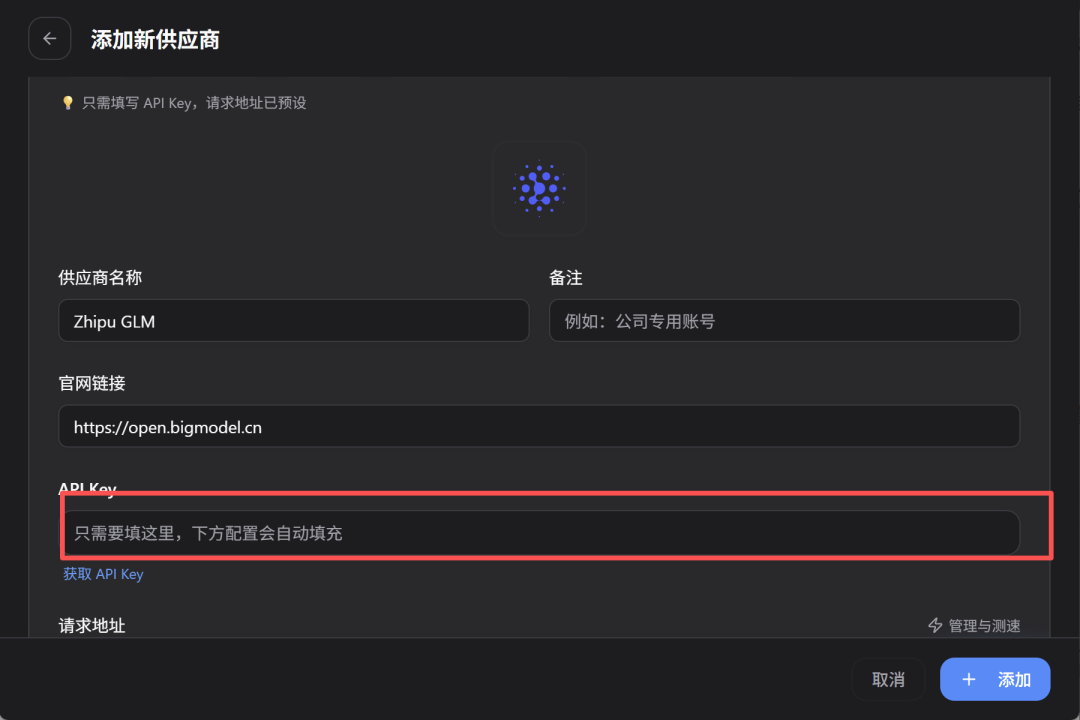Click the lightning bolt speed test icon
This screenshot has width=1080, height=720.
click(x=936, y=625)
